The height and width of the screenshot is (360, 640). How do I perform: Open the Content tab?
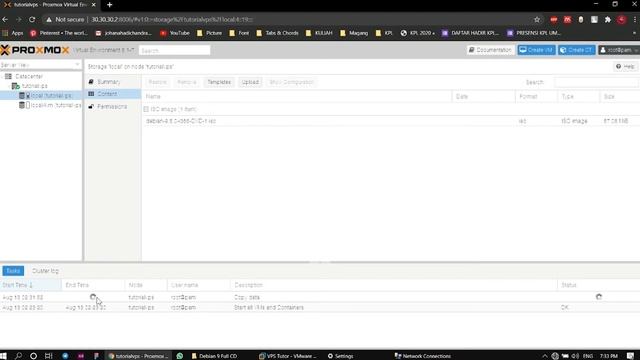pos(107,94)
